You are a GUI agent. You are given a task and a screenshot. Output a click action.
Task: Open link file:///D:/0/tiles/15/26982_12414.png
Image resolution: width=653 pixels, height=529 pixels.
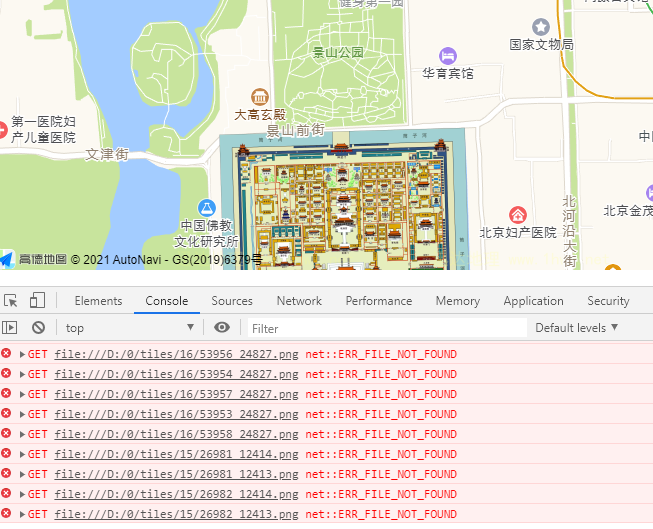pyautogui.click(x=177, y=494)
